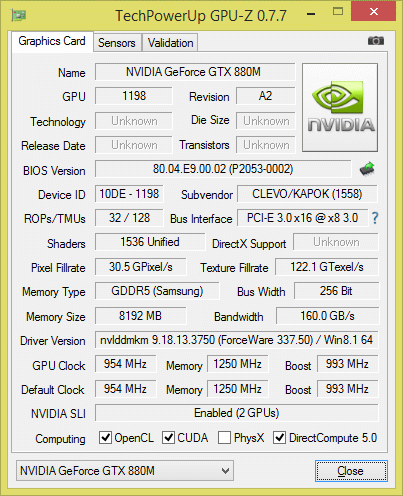Click the NVIDIA logo image
Screen dimensions: 403x496
click(x=340, y=107)
